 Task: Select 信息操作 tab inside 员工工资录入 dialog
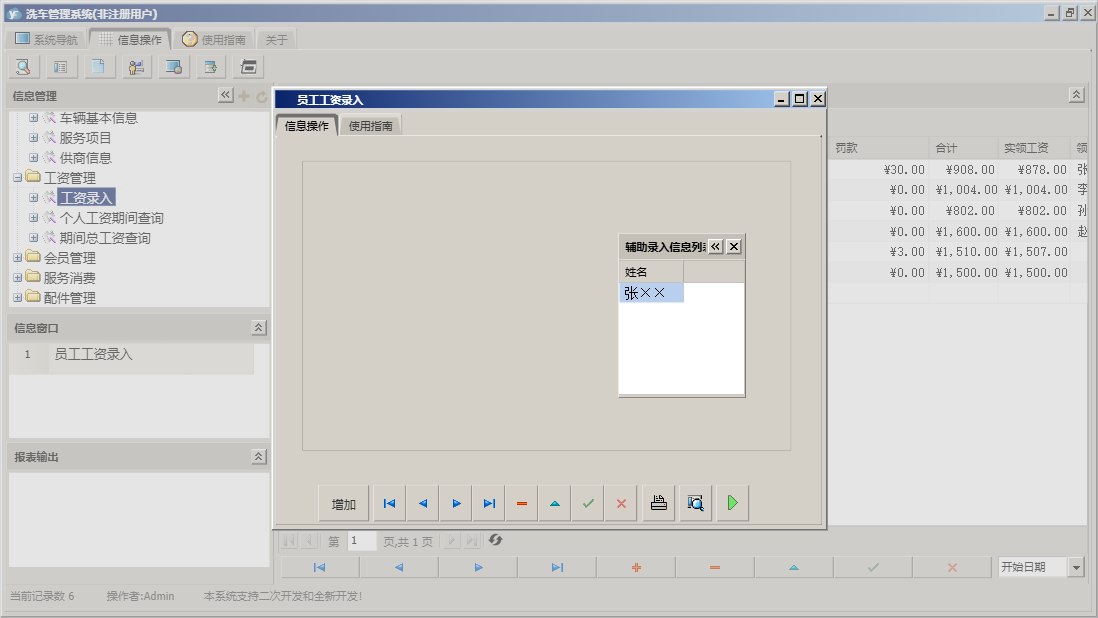point(307,126)
